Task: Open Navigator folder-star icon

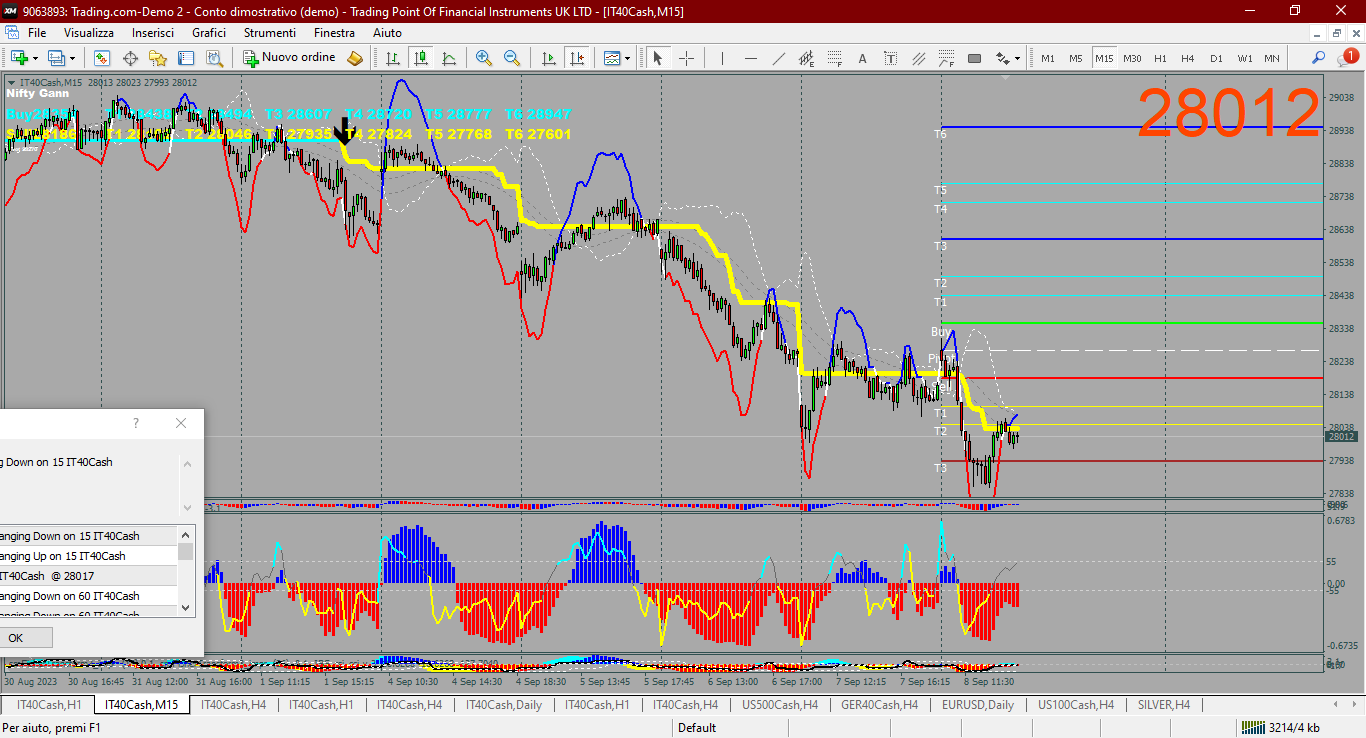Action: pyautogui.click(x=158, y=58)
